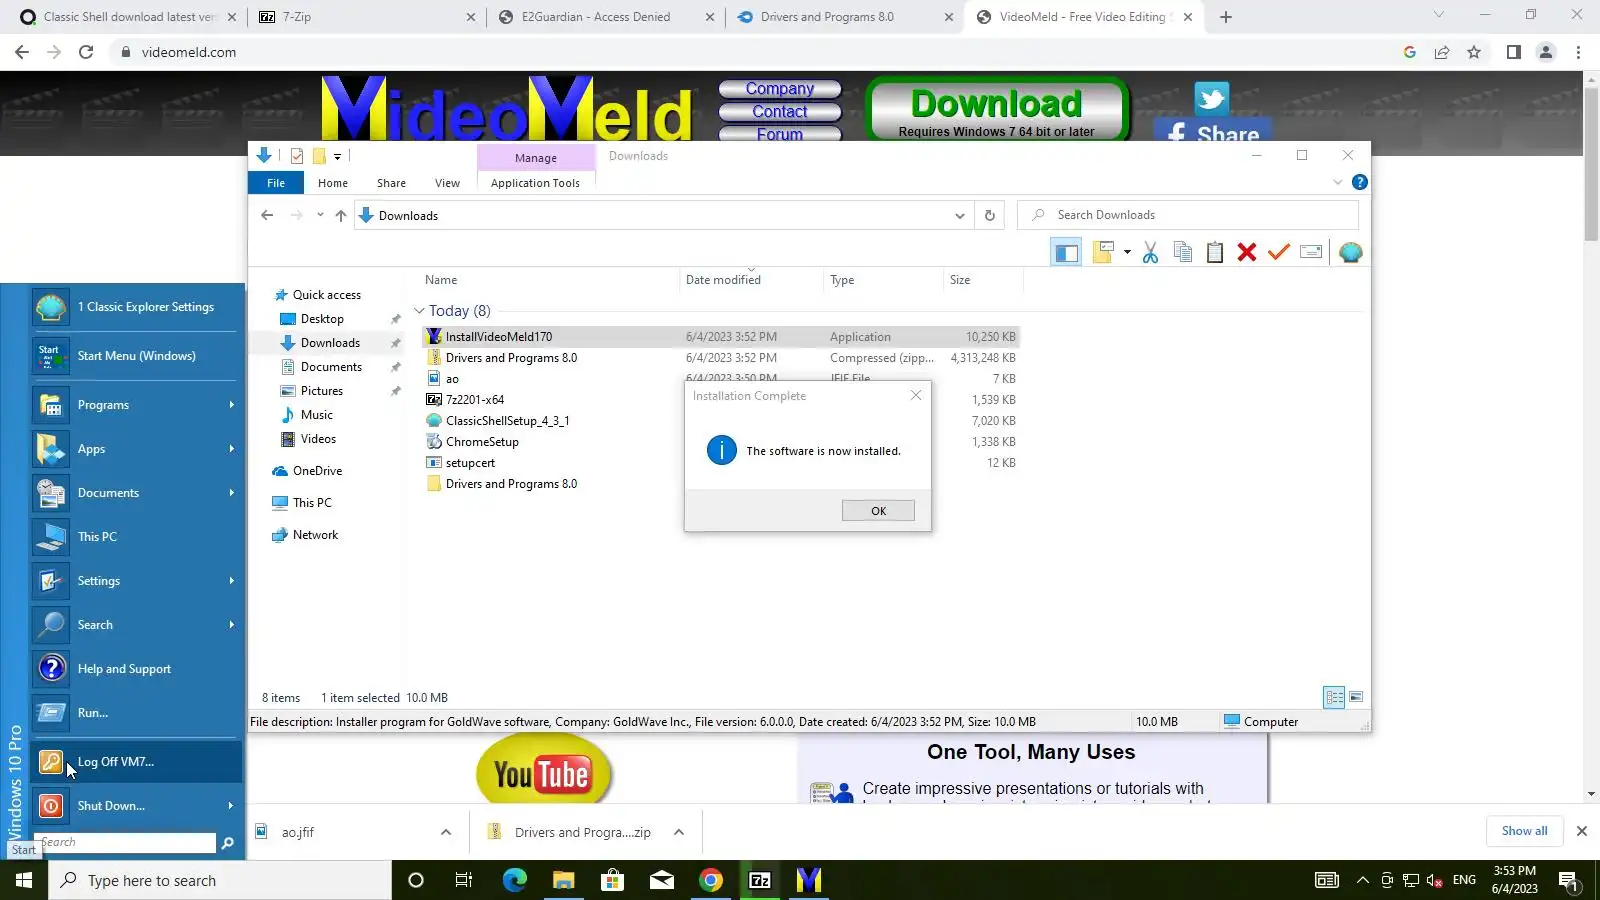1600x900 pixels.
Task: Paste with the clipboard toolbar icon
Action: click(x=1214, y=253)
